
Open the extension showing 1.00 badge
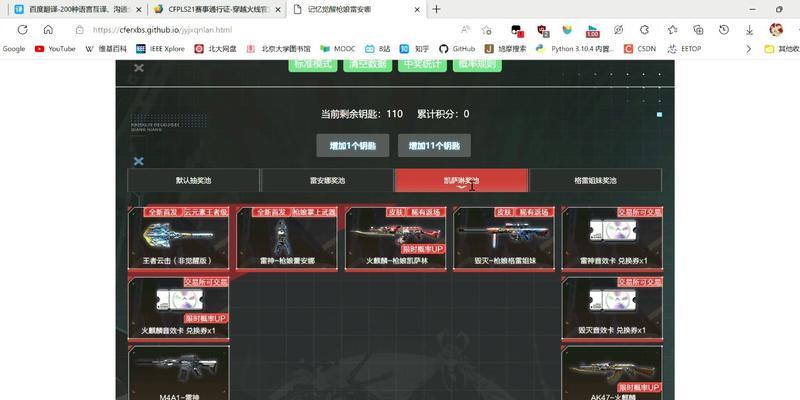[x=592, y=31]
